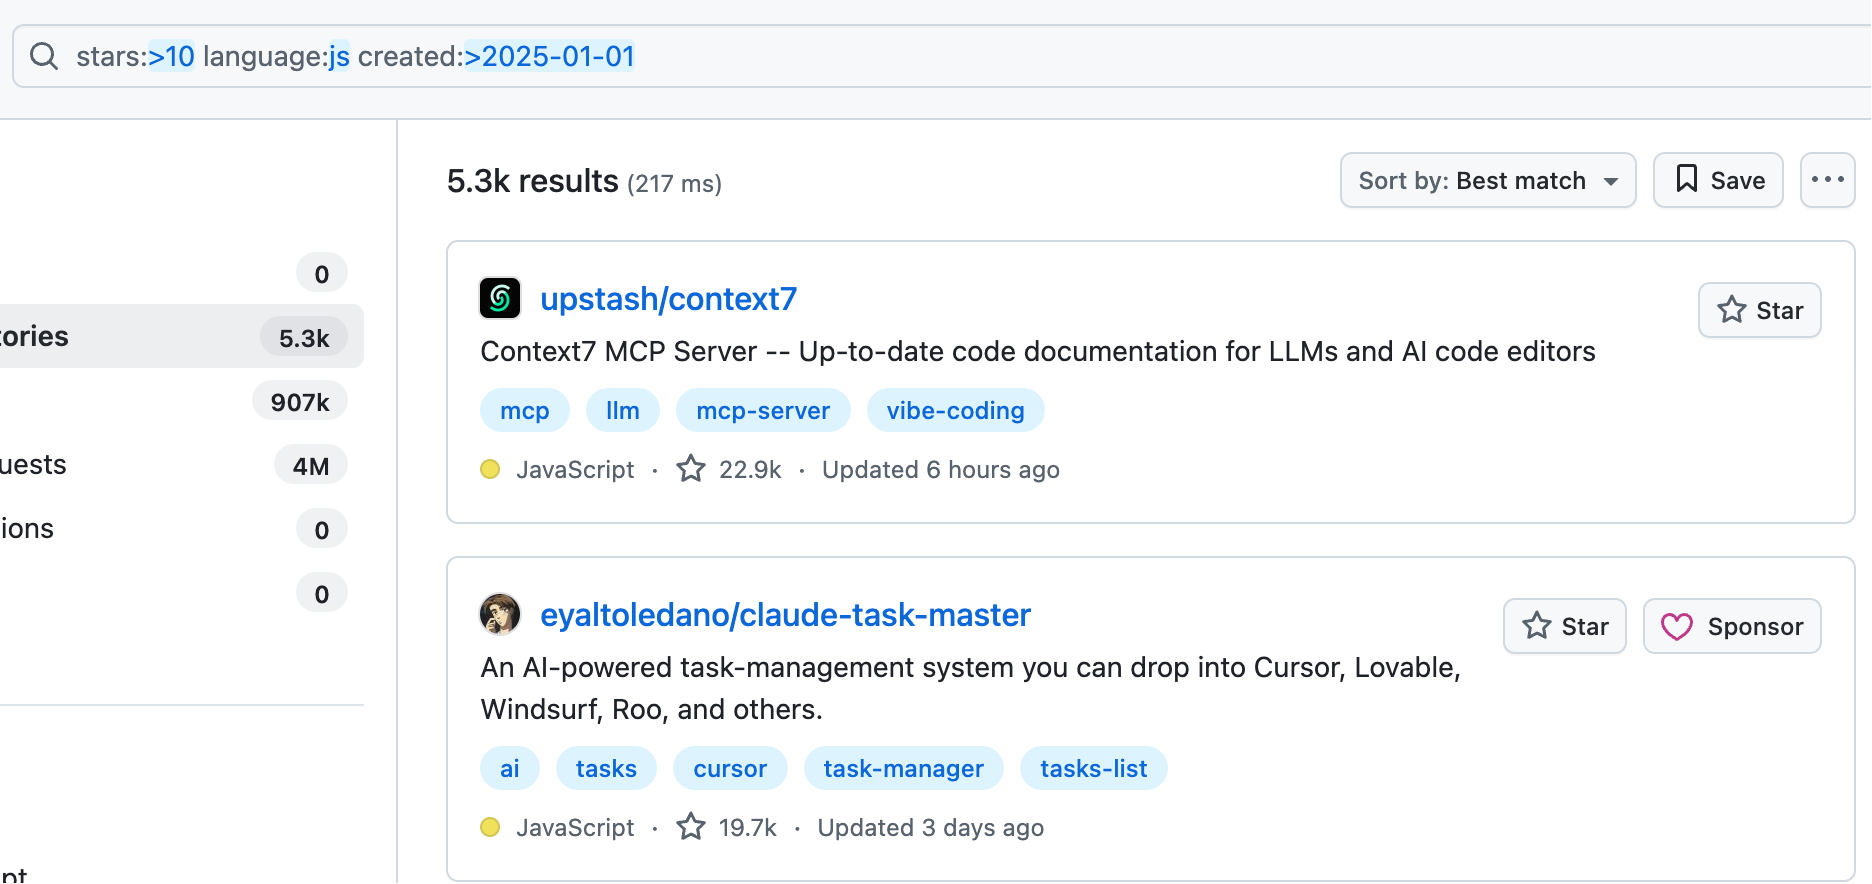Click the JavaScript language label on claude-task-master
This screenshot has width=1872, height=884.
click(575, 828)
